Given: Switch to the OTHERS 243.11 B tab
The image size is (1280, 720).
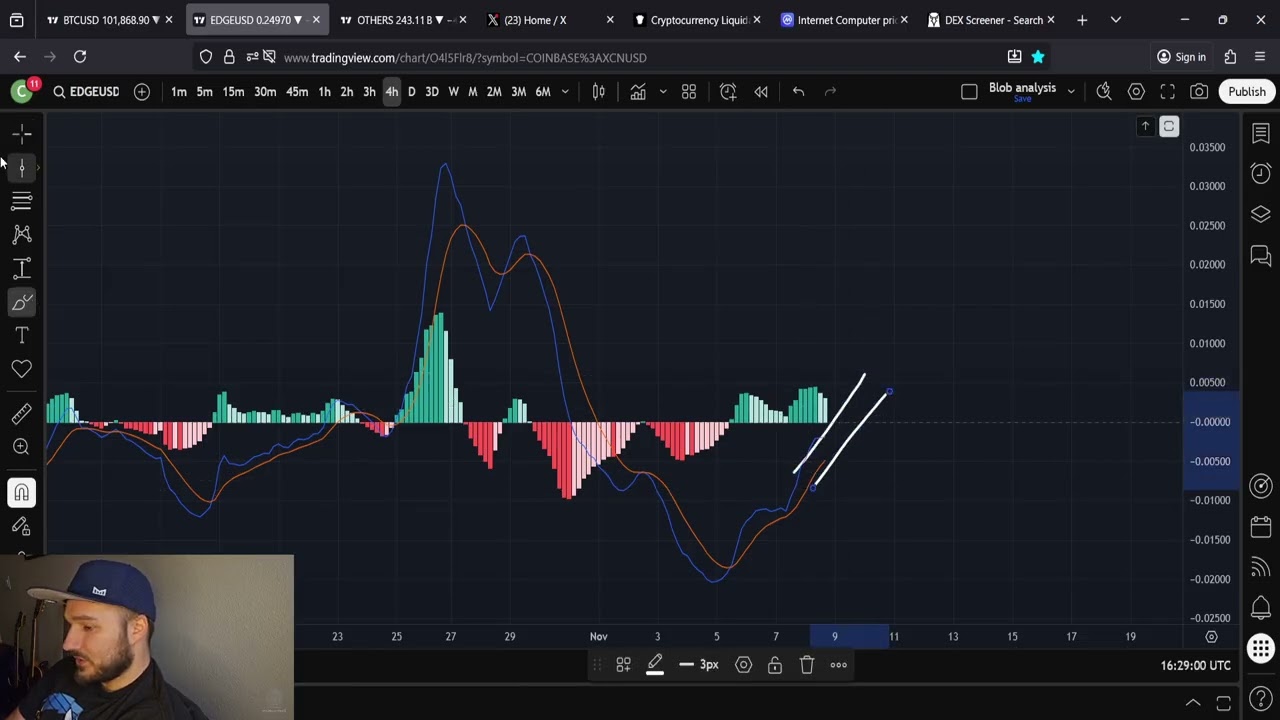Looking at the screenshot, I should coord(400,20).
